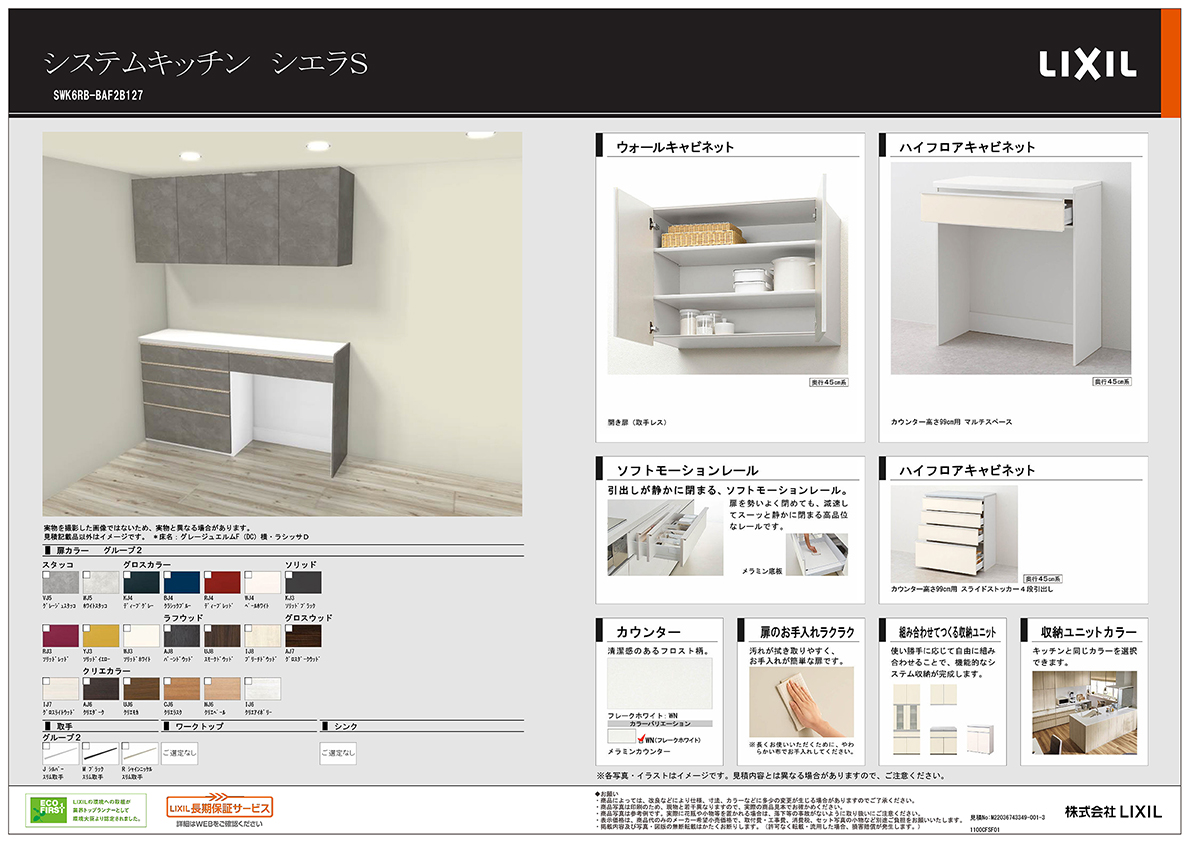Pick the CJ6 クリエラスク swatch
The image size is (1190, 842).
coord(181,689)
